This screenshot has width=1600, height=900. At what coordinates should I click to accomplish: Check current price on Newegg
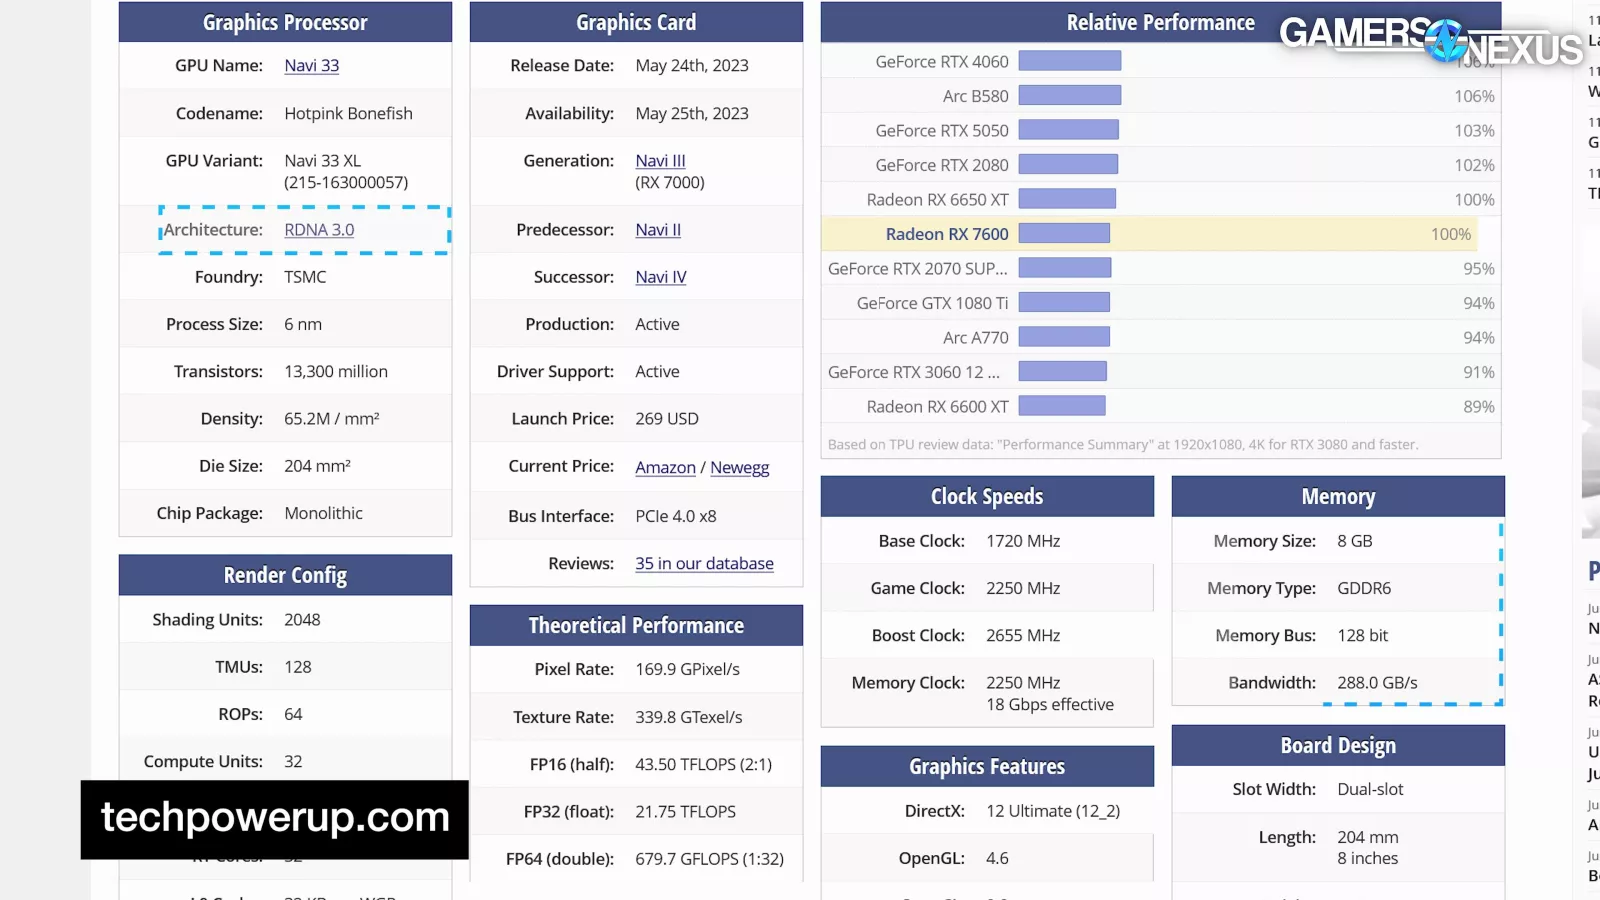[740, 468]
